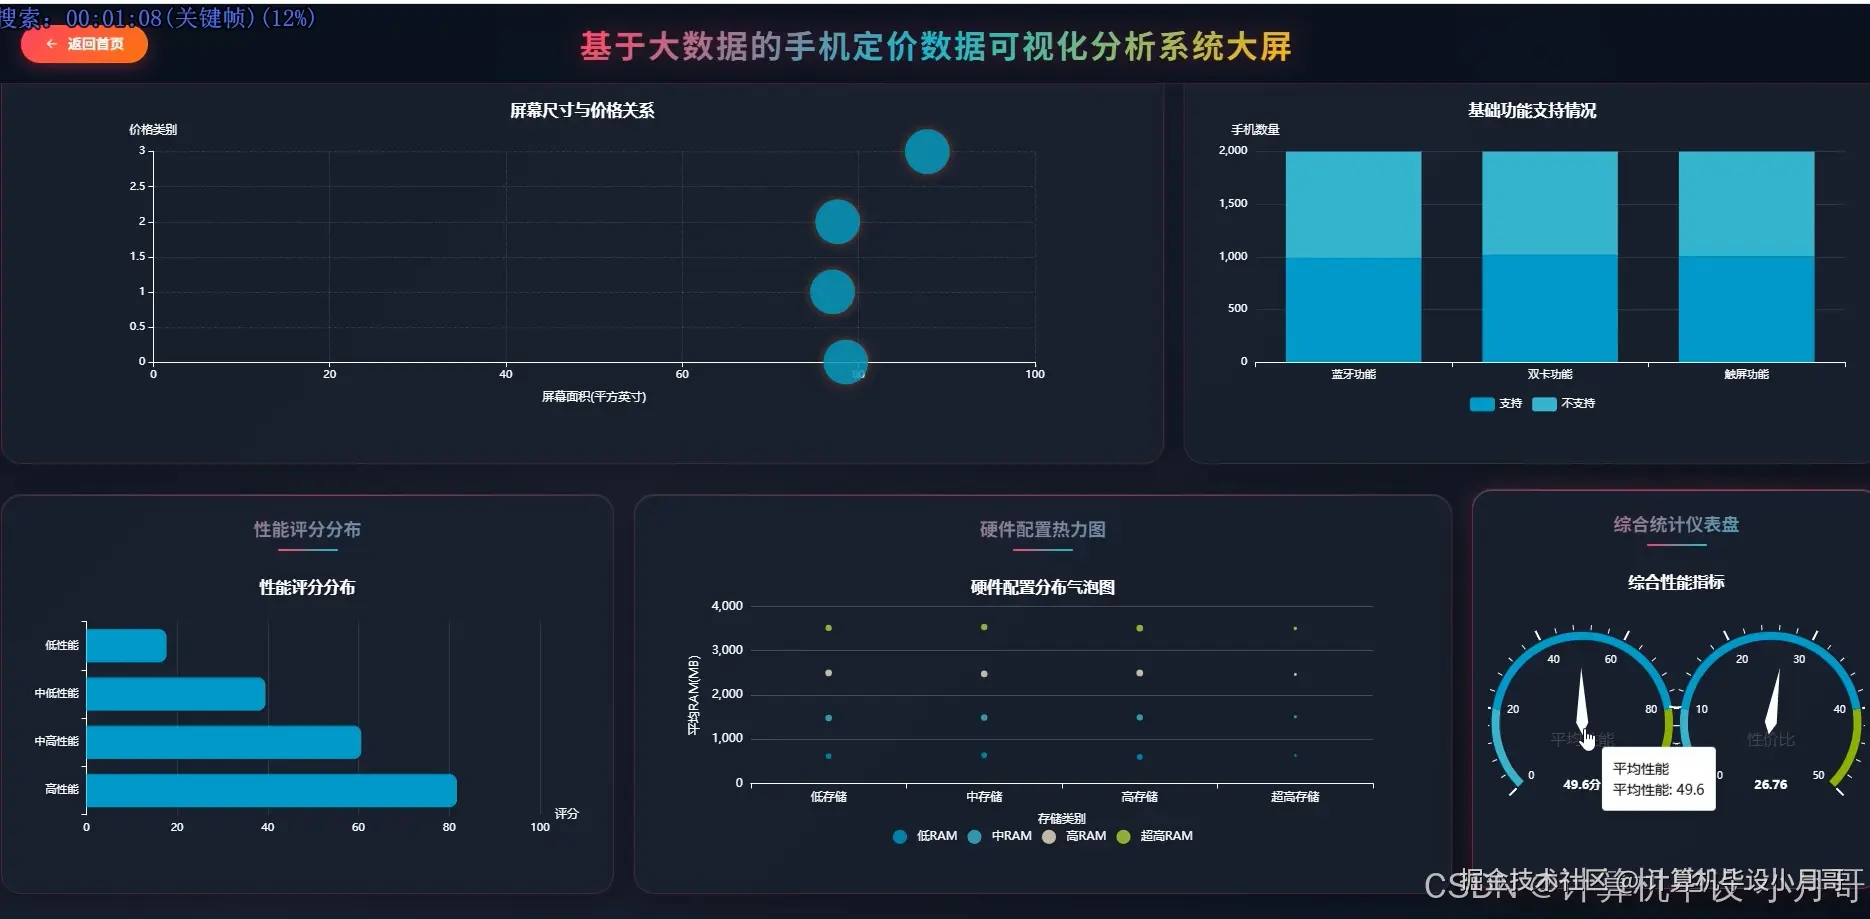Screen dimensions: 1870x919
Task: Click the 蓝牙功能 stacked bar
Action: tap(1353, 255)
